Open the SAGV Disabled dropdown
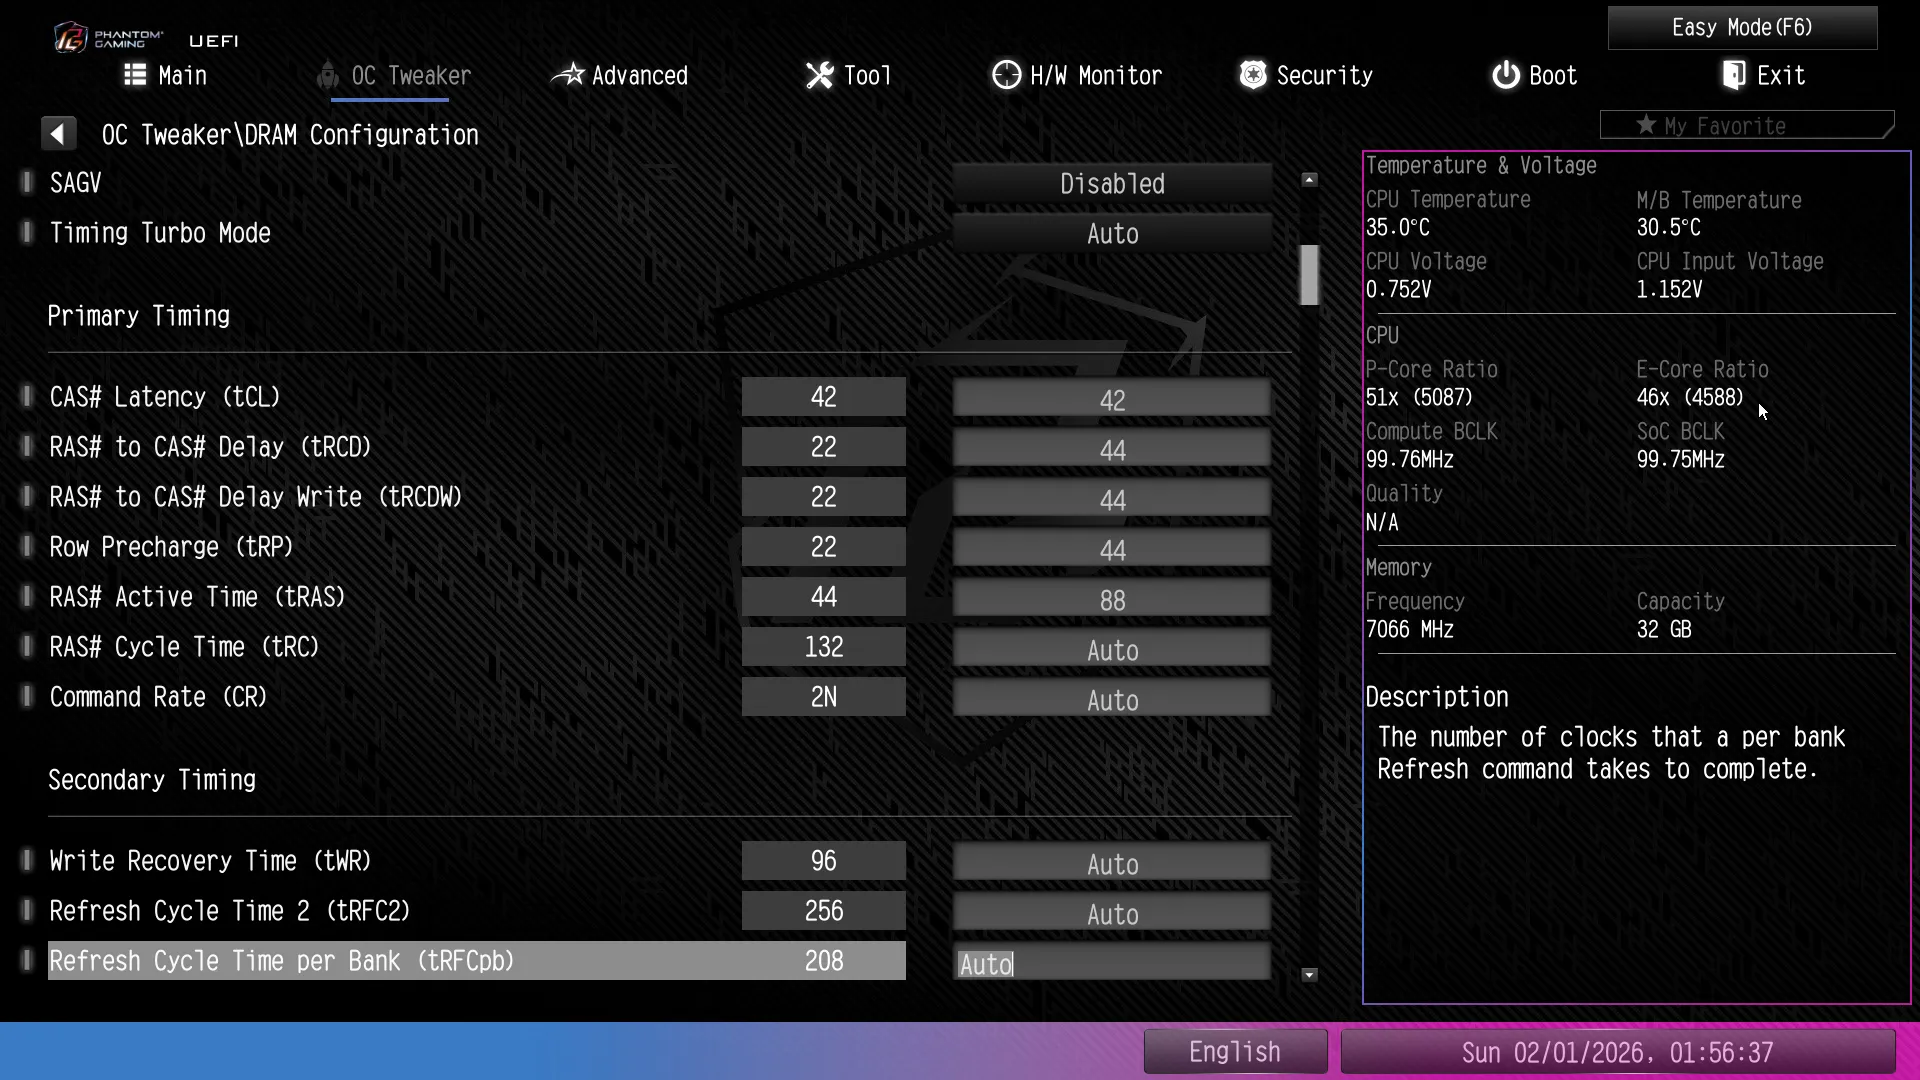The width and height of the screenshot is (1920, 1080). 1111,184
